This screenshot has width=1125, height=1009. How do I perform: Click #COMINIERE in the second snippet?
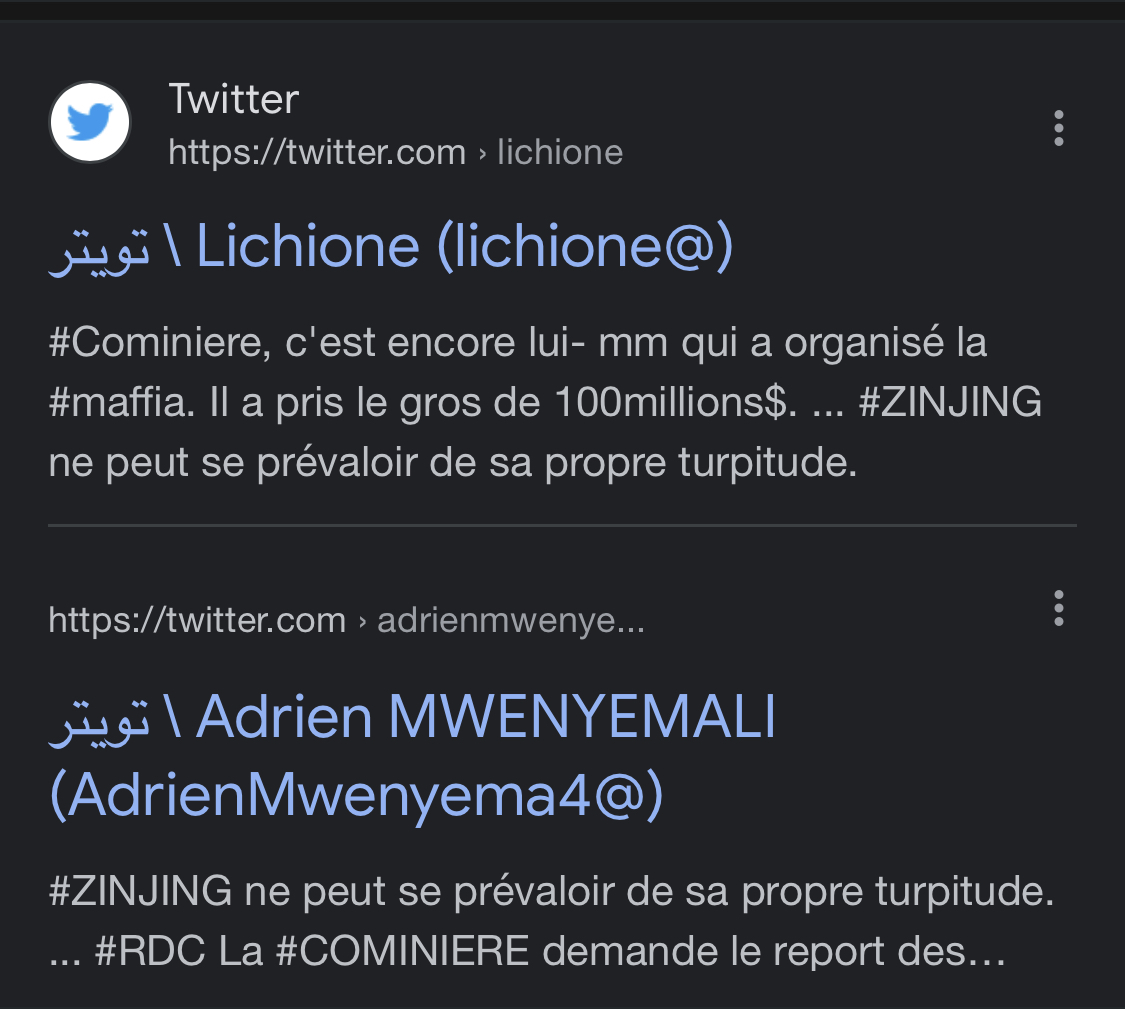[402, 952]
